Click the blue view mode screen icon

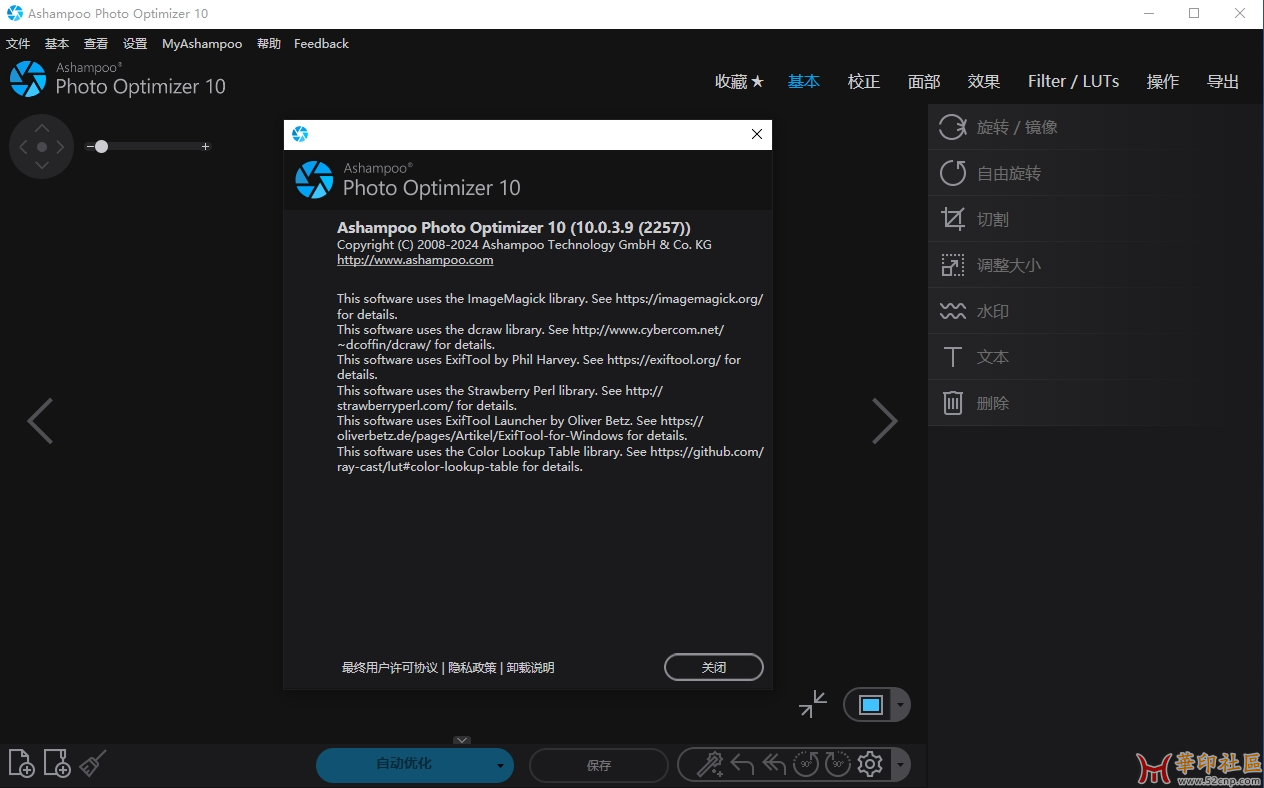[x=870, y=705]
